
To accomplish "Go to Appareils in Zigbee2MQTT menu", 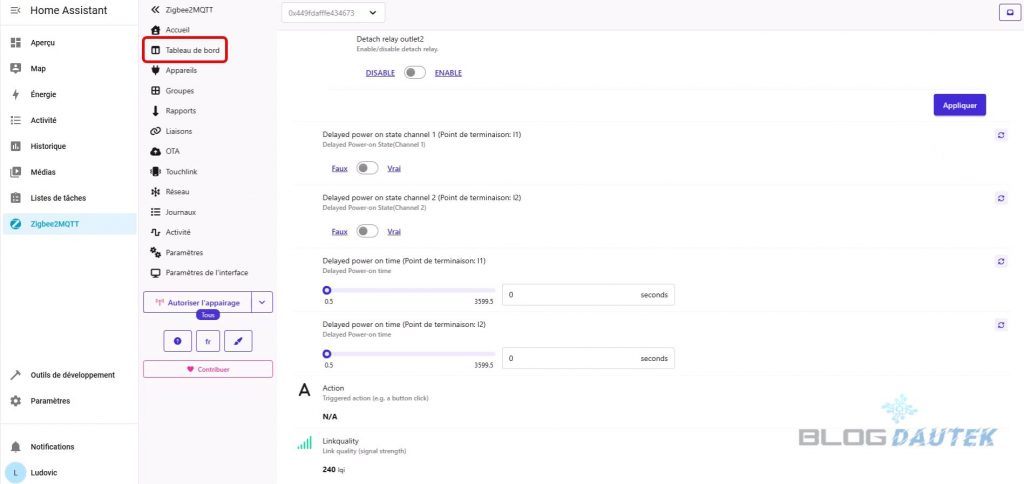I will tap(181, 70).
